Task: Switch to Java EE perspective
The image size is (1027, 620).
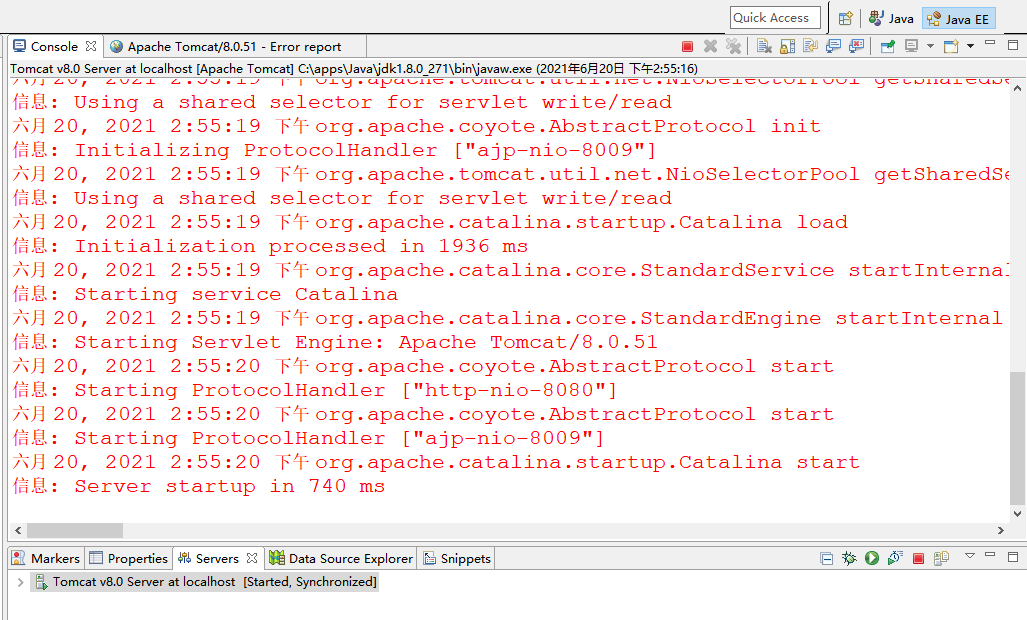Action: click(959, 18)
